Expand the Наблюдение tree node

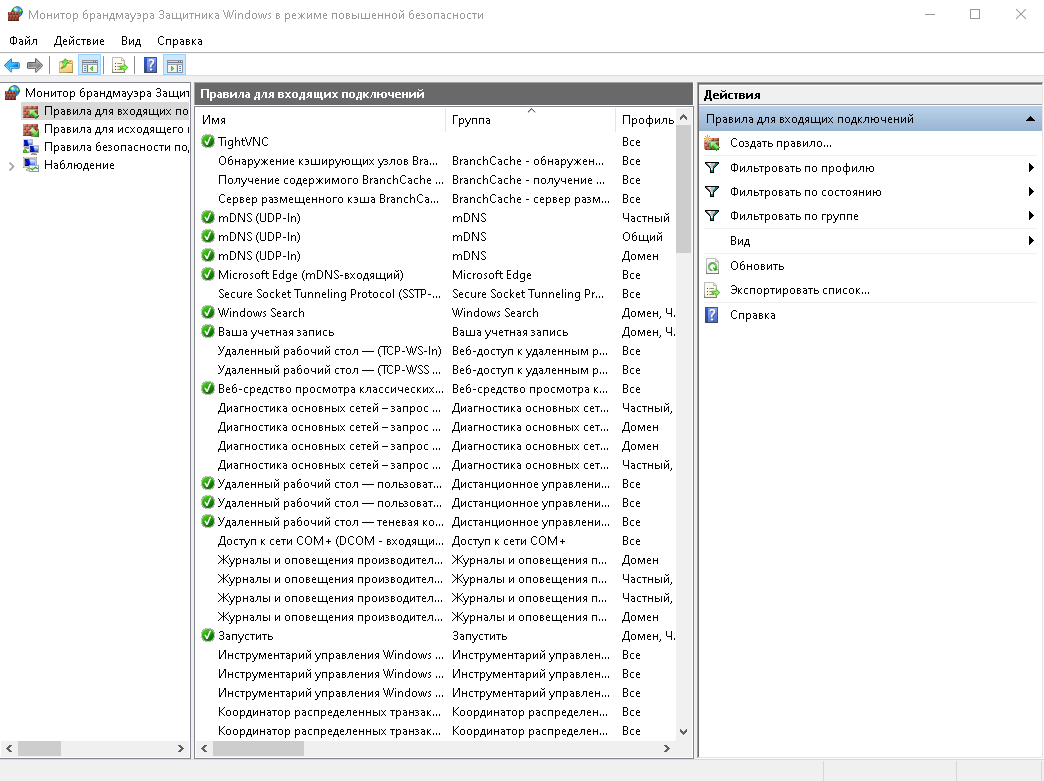12,166
